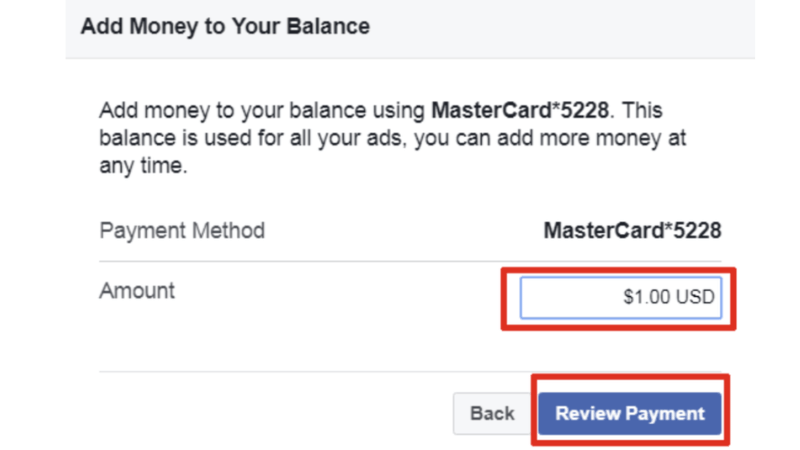Click the "any time." text ending the description

(143, 165)
